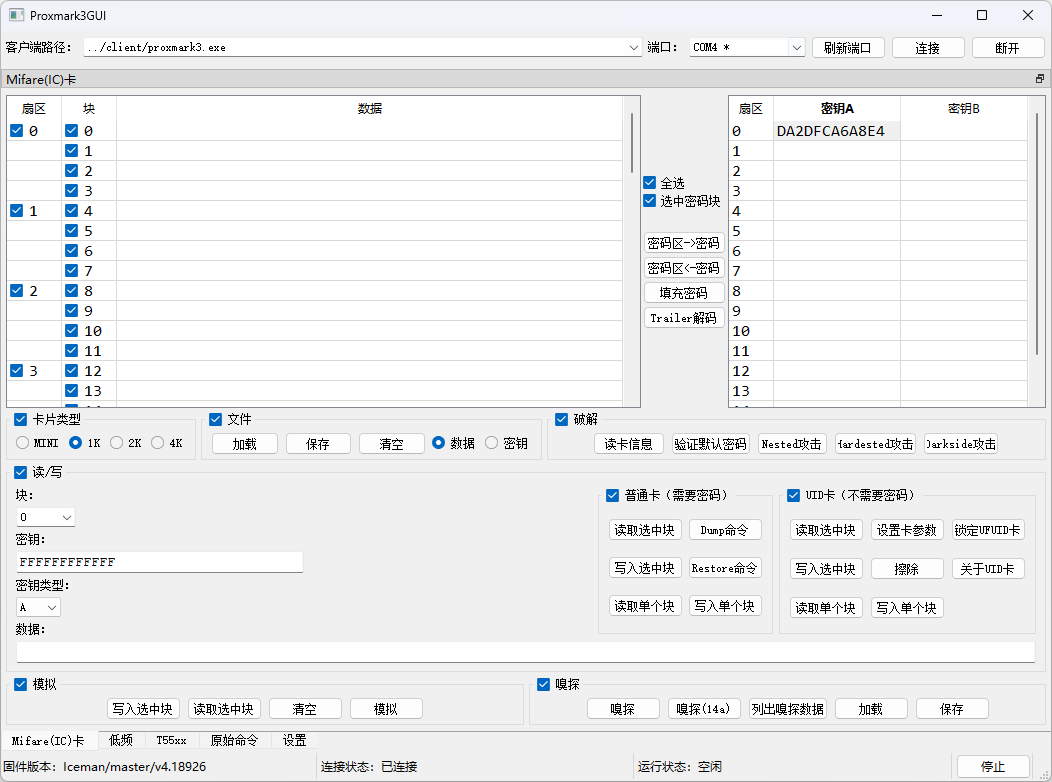
Task: Click the Restore命令 button
Action: 725,568
